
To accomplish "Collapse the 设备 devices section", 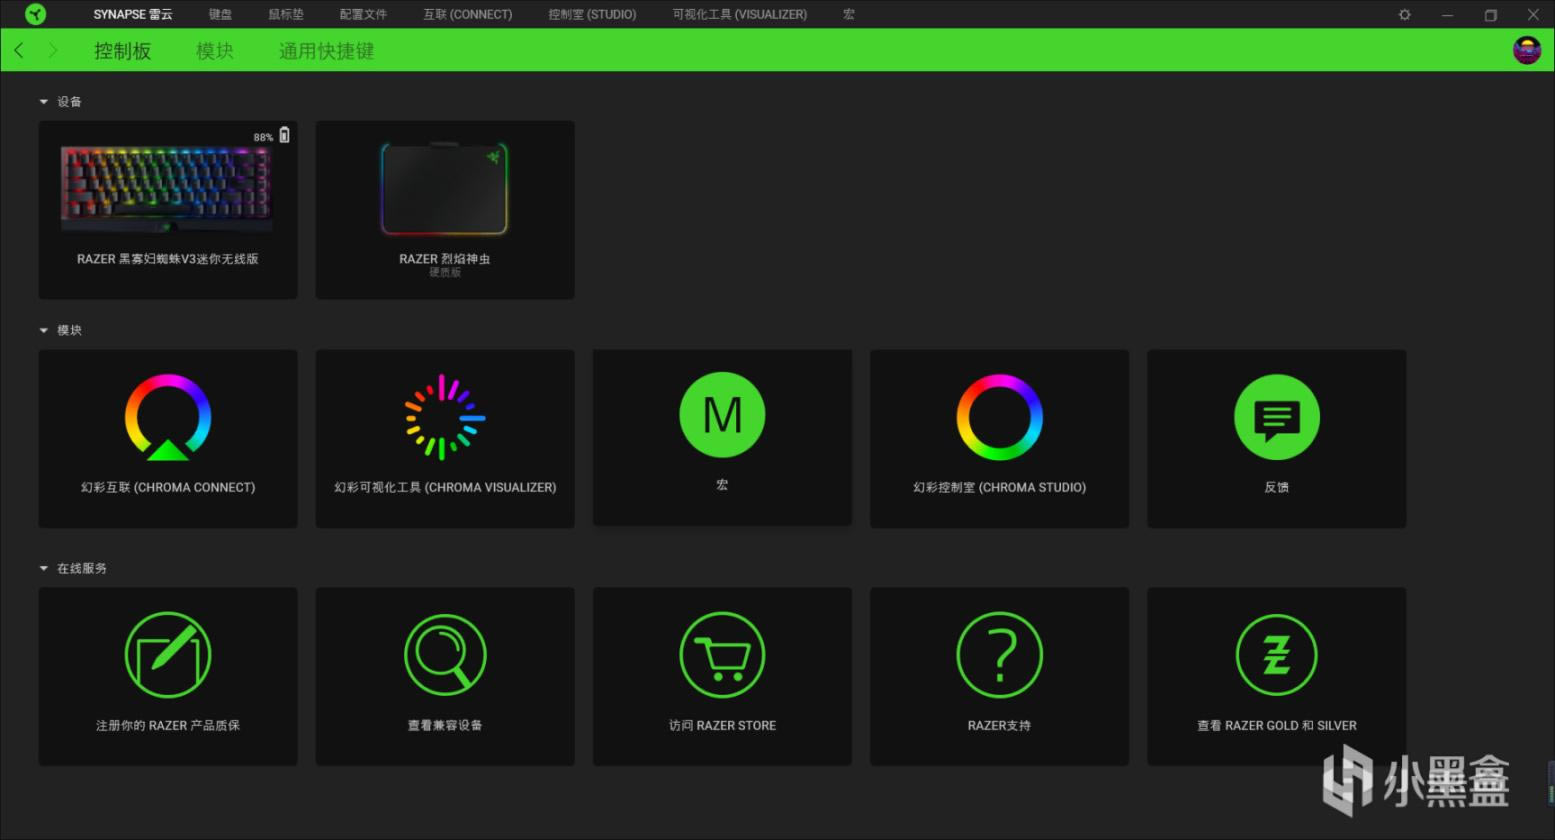I will [x=44, y=102].
